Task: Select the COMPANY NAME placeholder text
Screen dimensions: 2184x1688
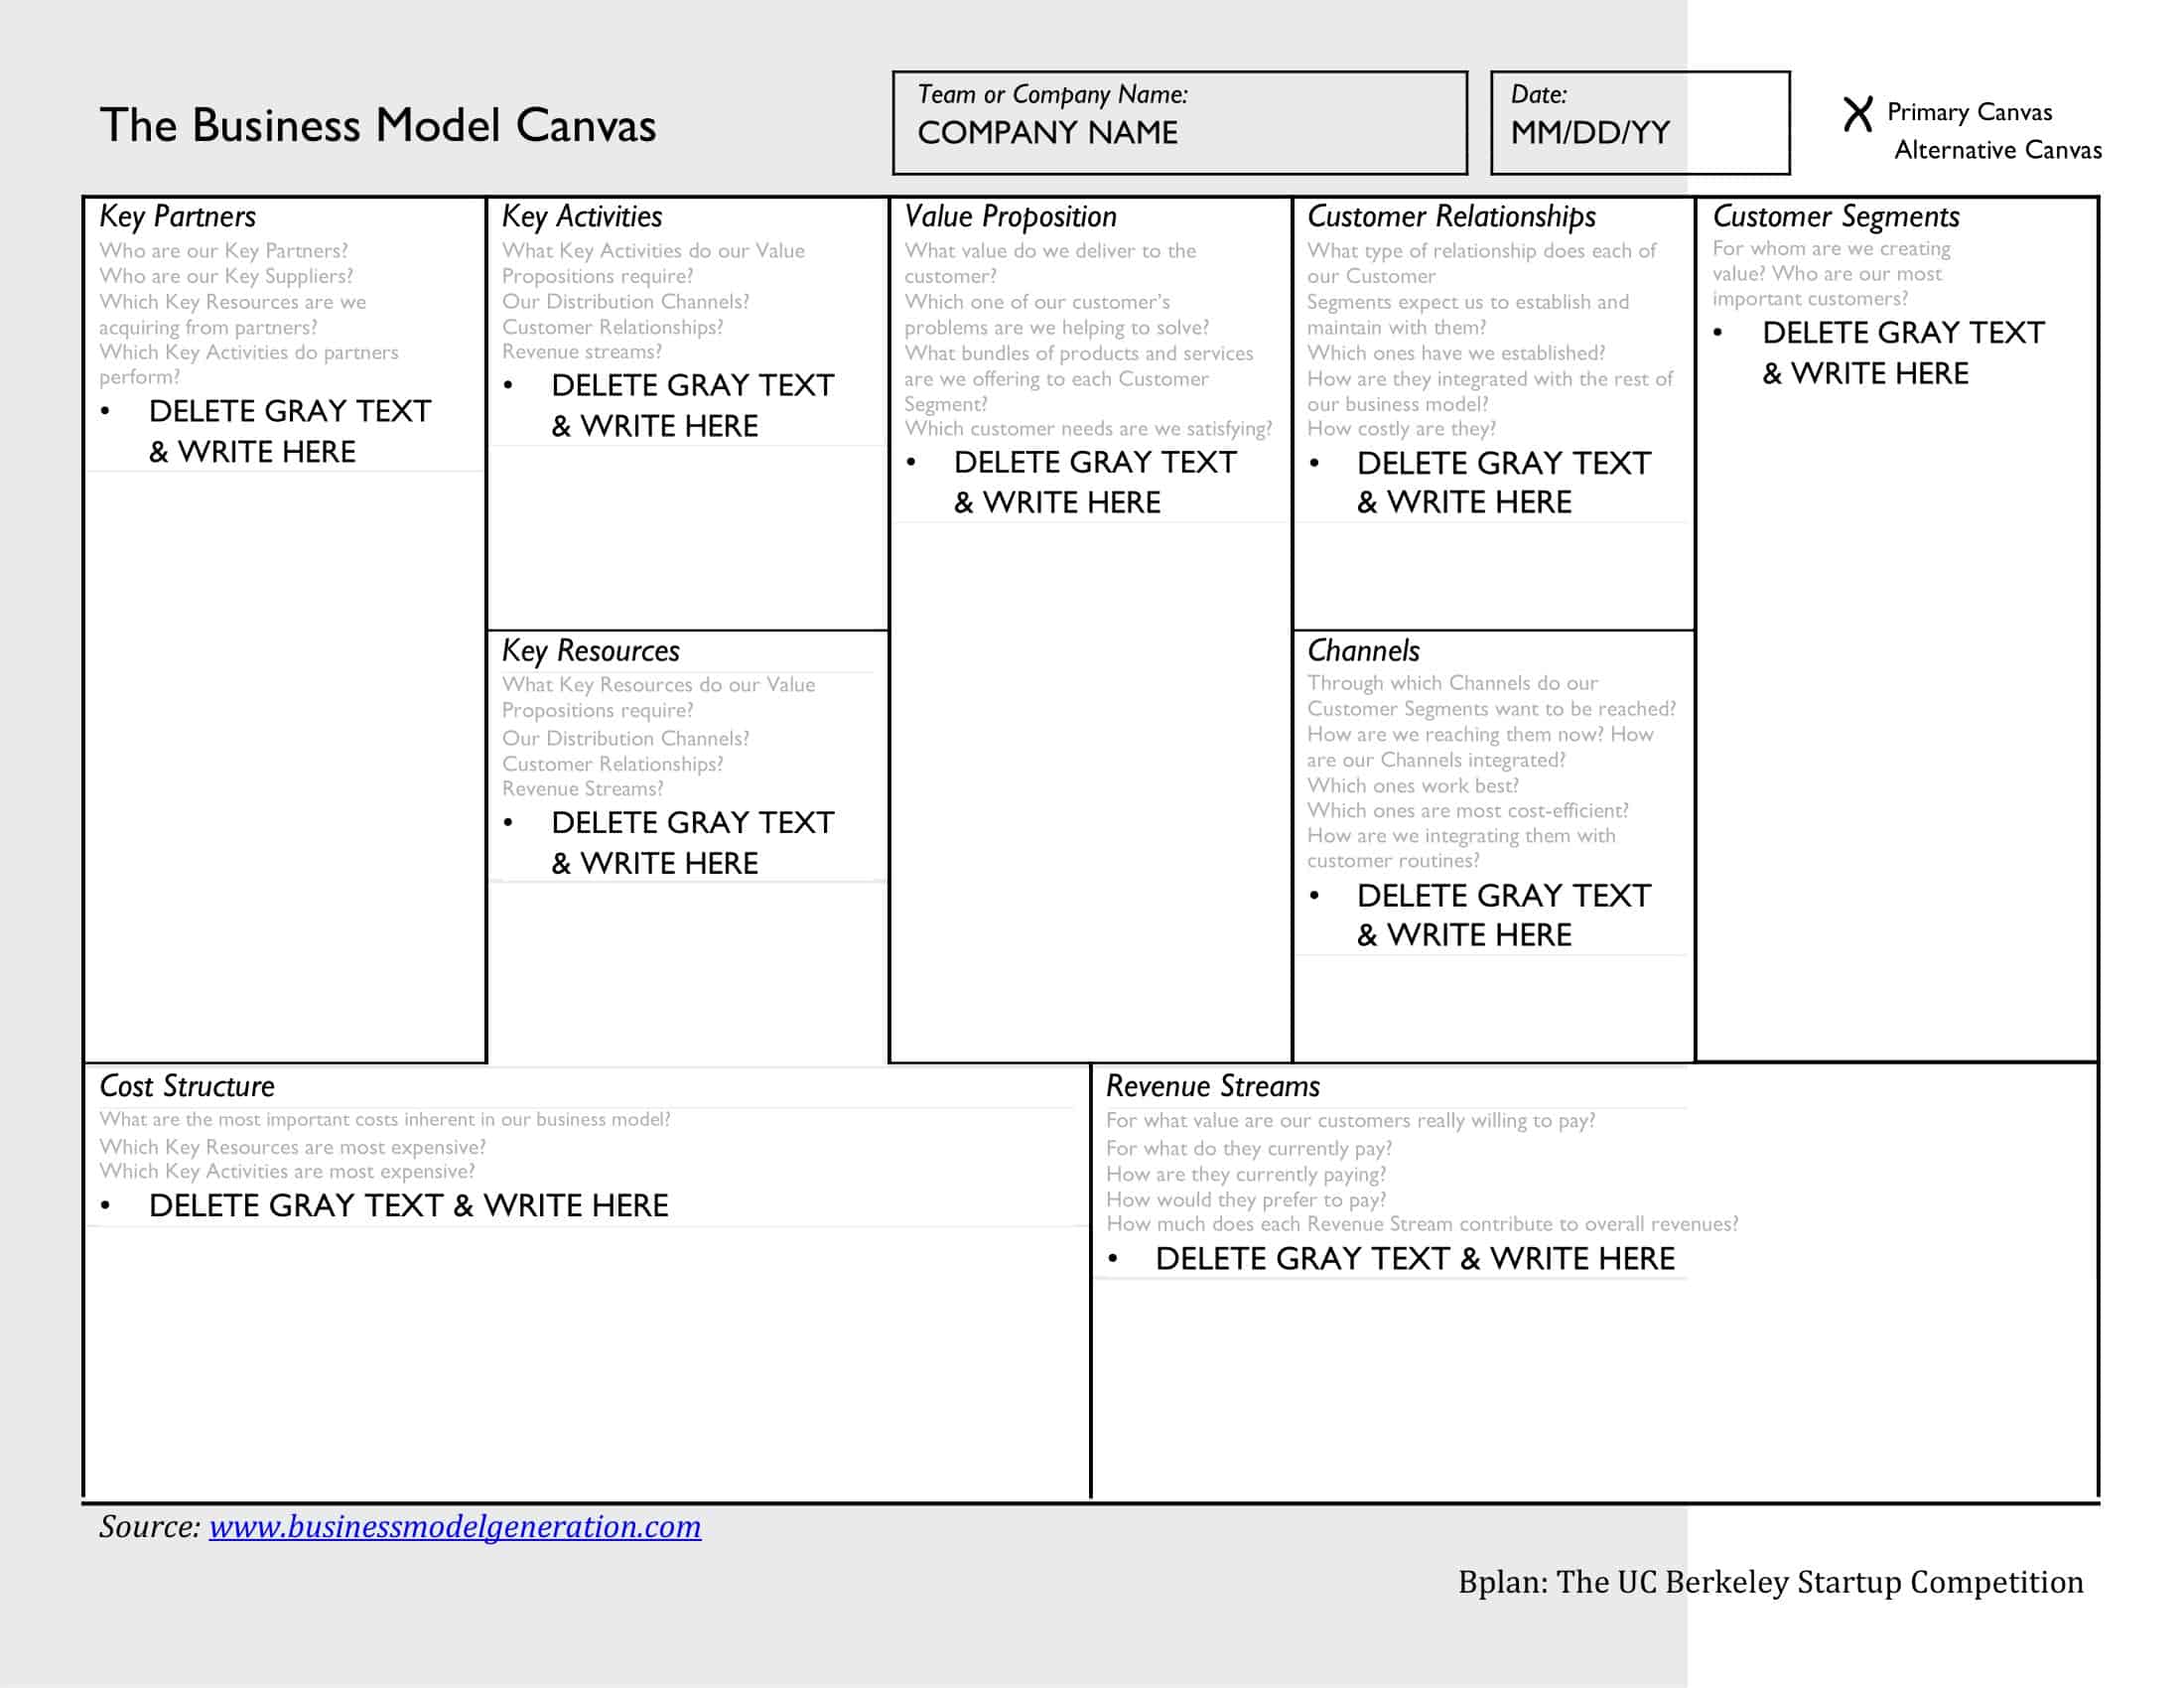Action: tap(1049, 130)
